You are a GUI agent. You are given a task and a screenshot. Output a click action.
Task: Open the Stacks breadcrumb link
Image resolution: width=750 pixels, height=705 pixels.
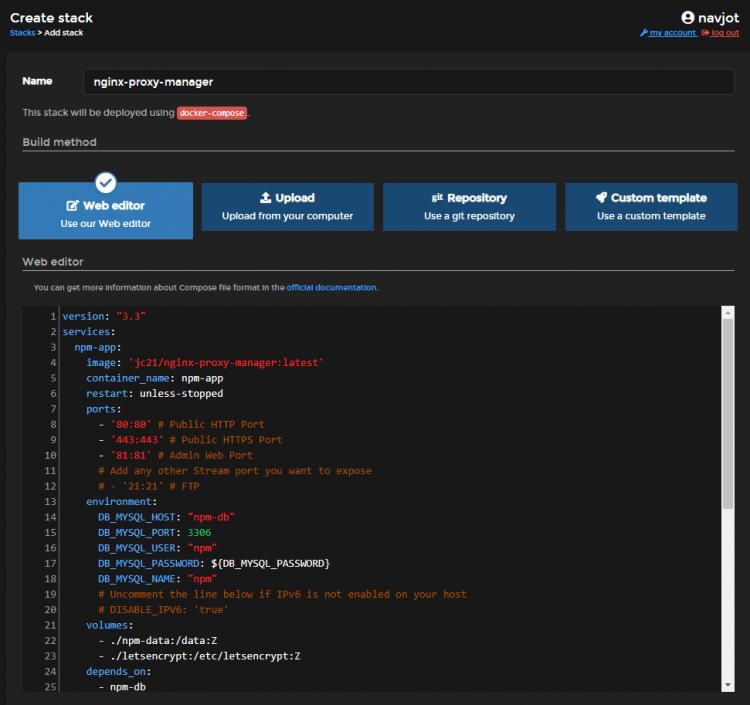coord(22,33)
